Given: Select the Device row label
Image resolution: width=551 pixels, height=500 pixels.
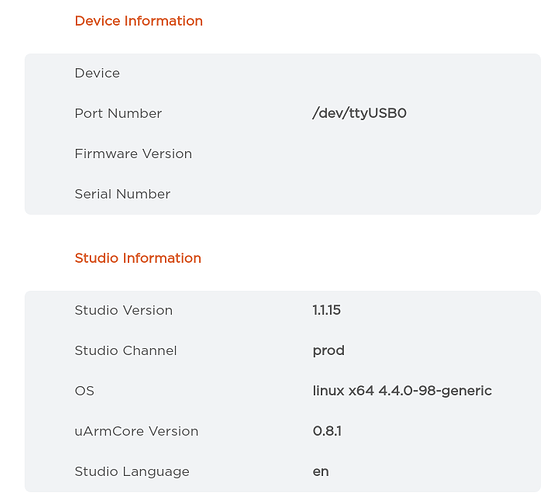Looking at the screenshot, I should [x=97, y=73].
